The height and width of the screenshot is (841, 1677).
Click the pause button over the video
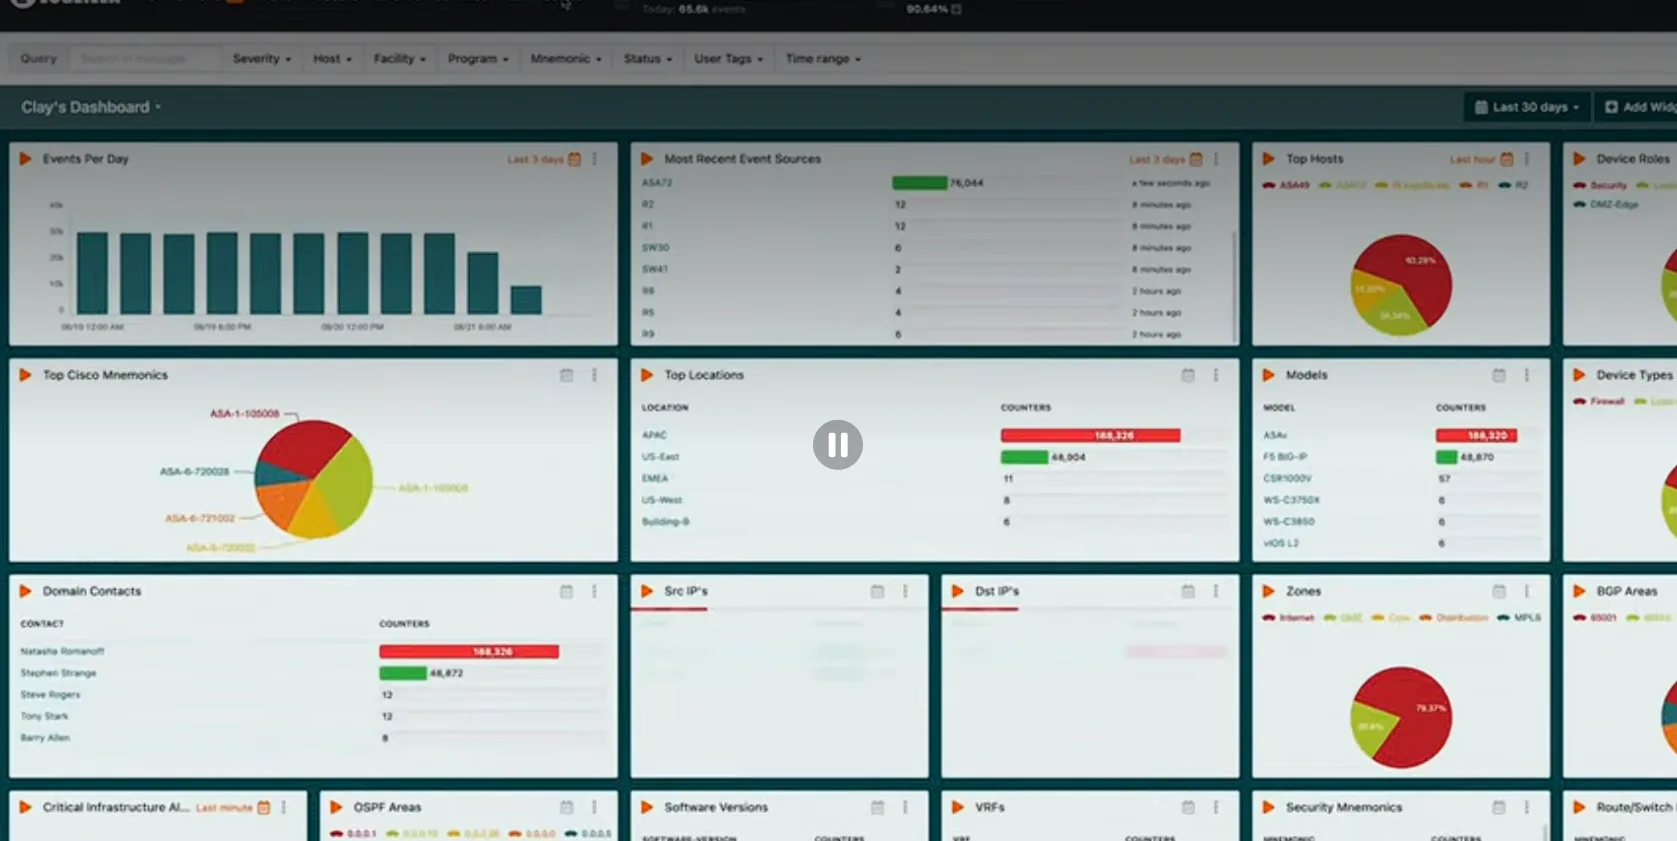(x=838, y=445)
